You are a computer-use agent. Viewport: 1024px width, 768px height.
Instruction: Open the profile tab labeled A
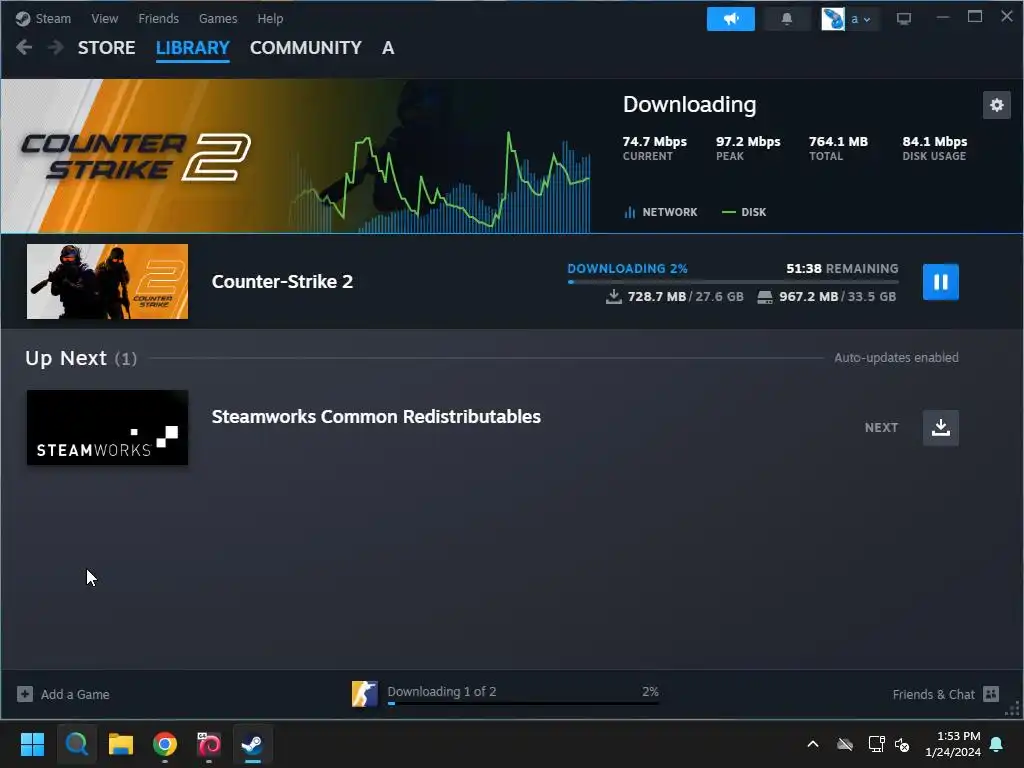(x=388, y=48)
